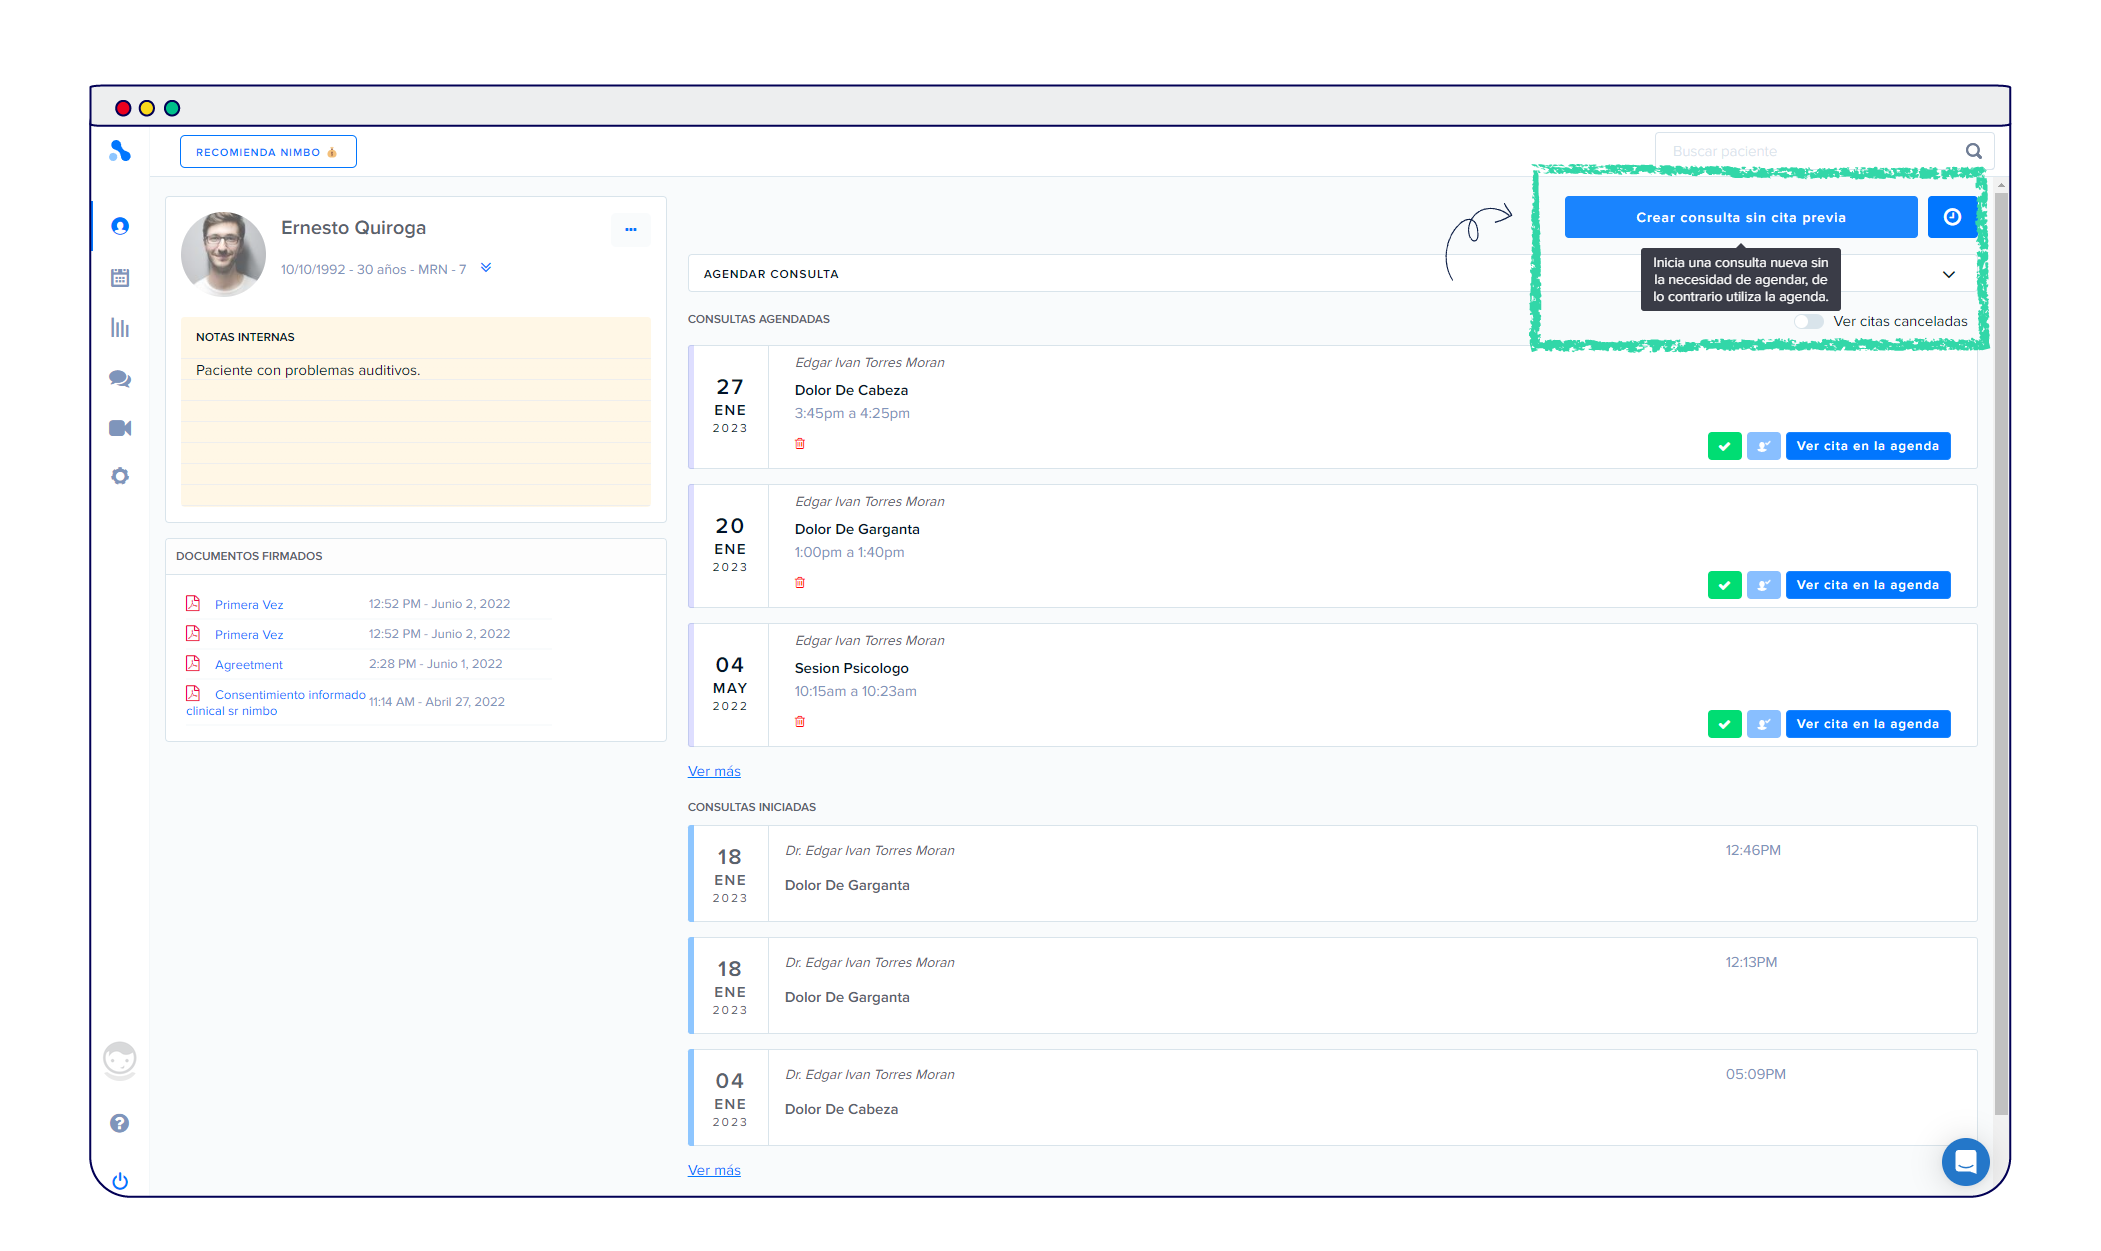Delete the Dolor De Cabeza appointment

pos(800,444)
